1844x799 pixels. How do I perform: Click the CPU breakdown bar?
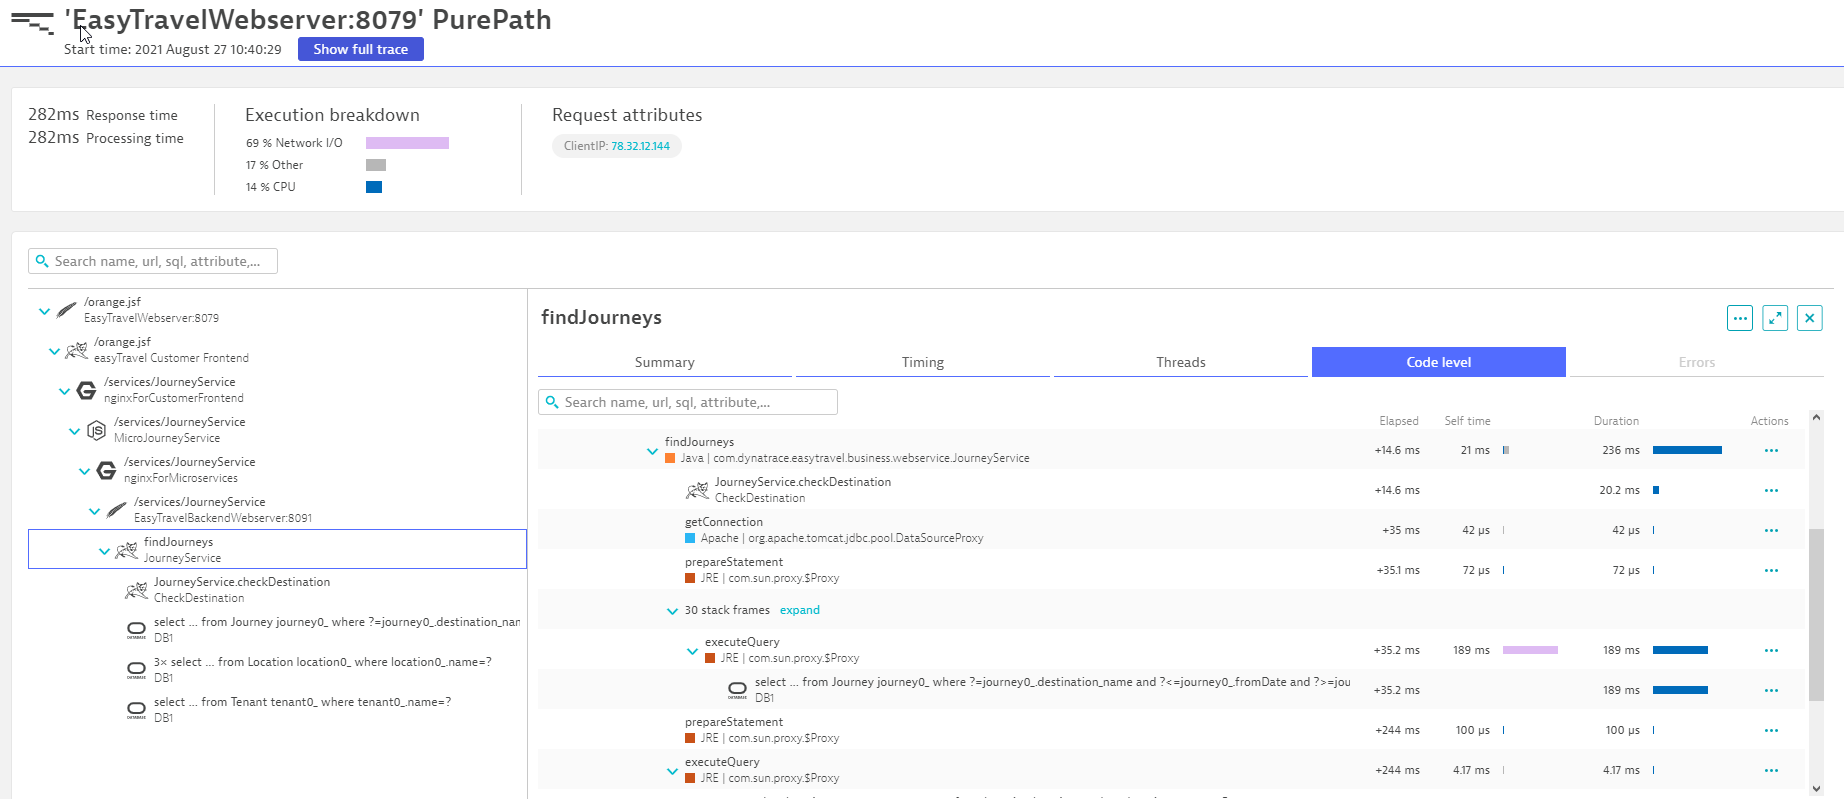[374, 187]
